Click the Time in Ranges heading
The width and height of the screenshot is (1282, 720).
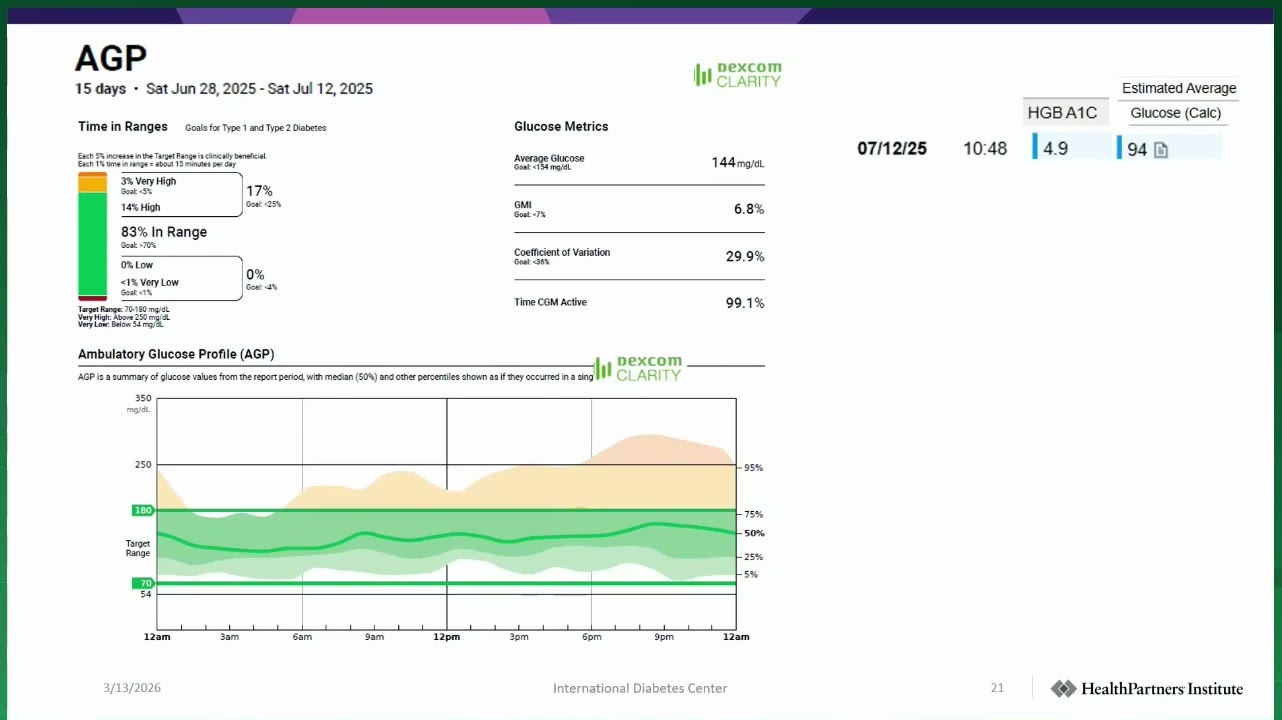click(123, 127)
